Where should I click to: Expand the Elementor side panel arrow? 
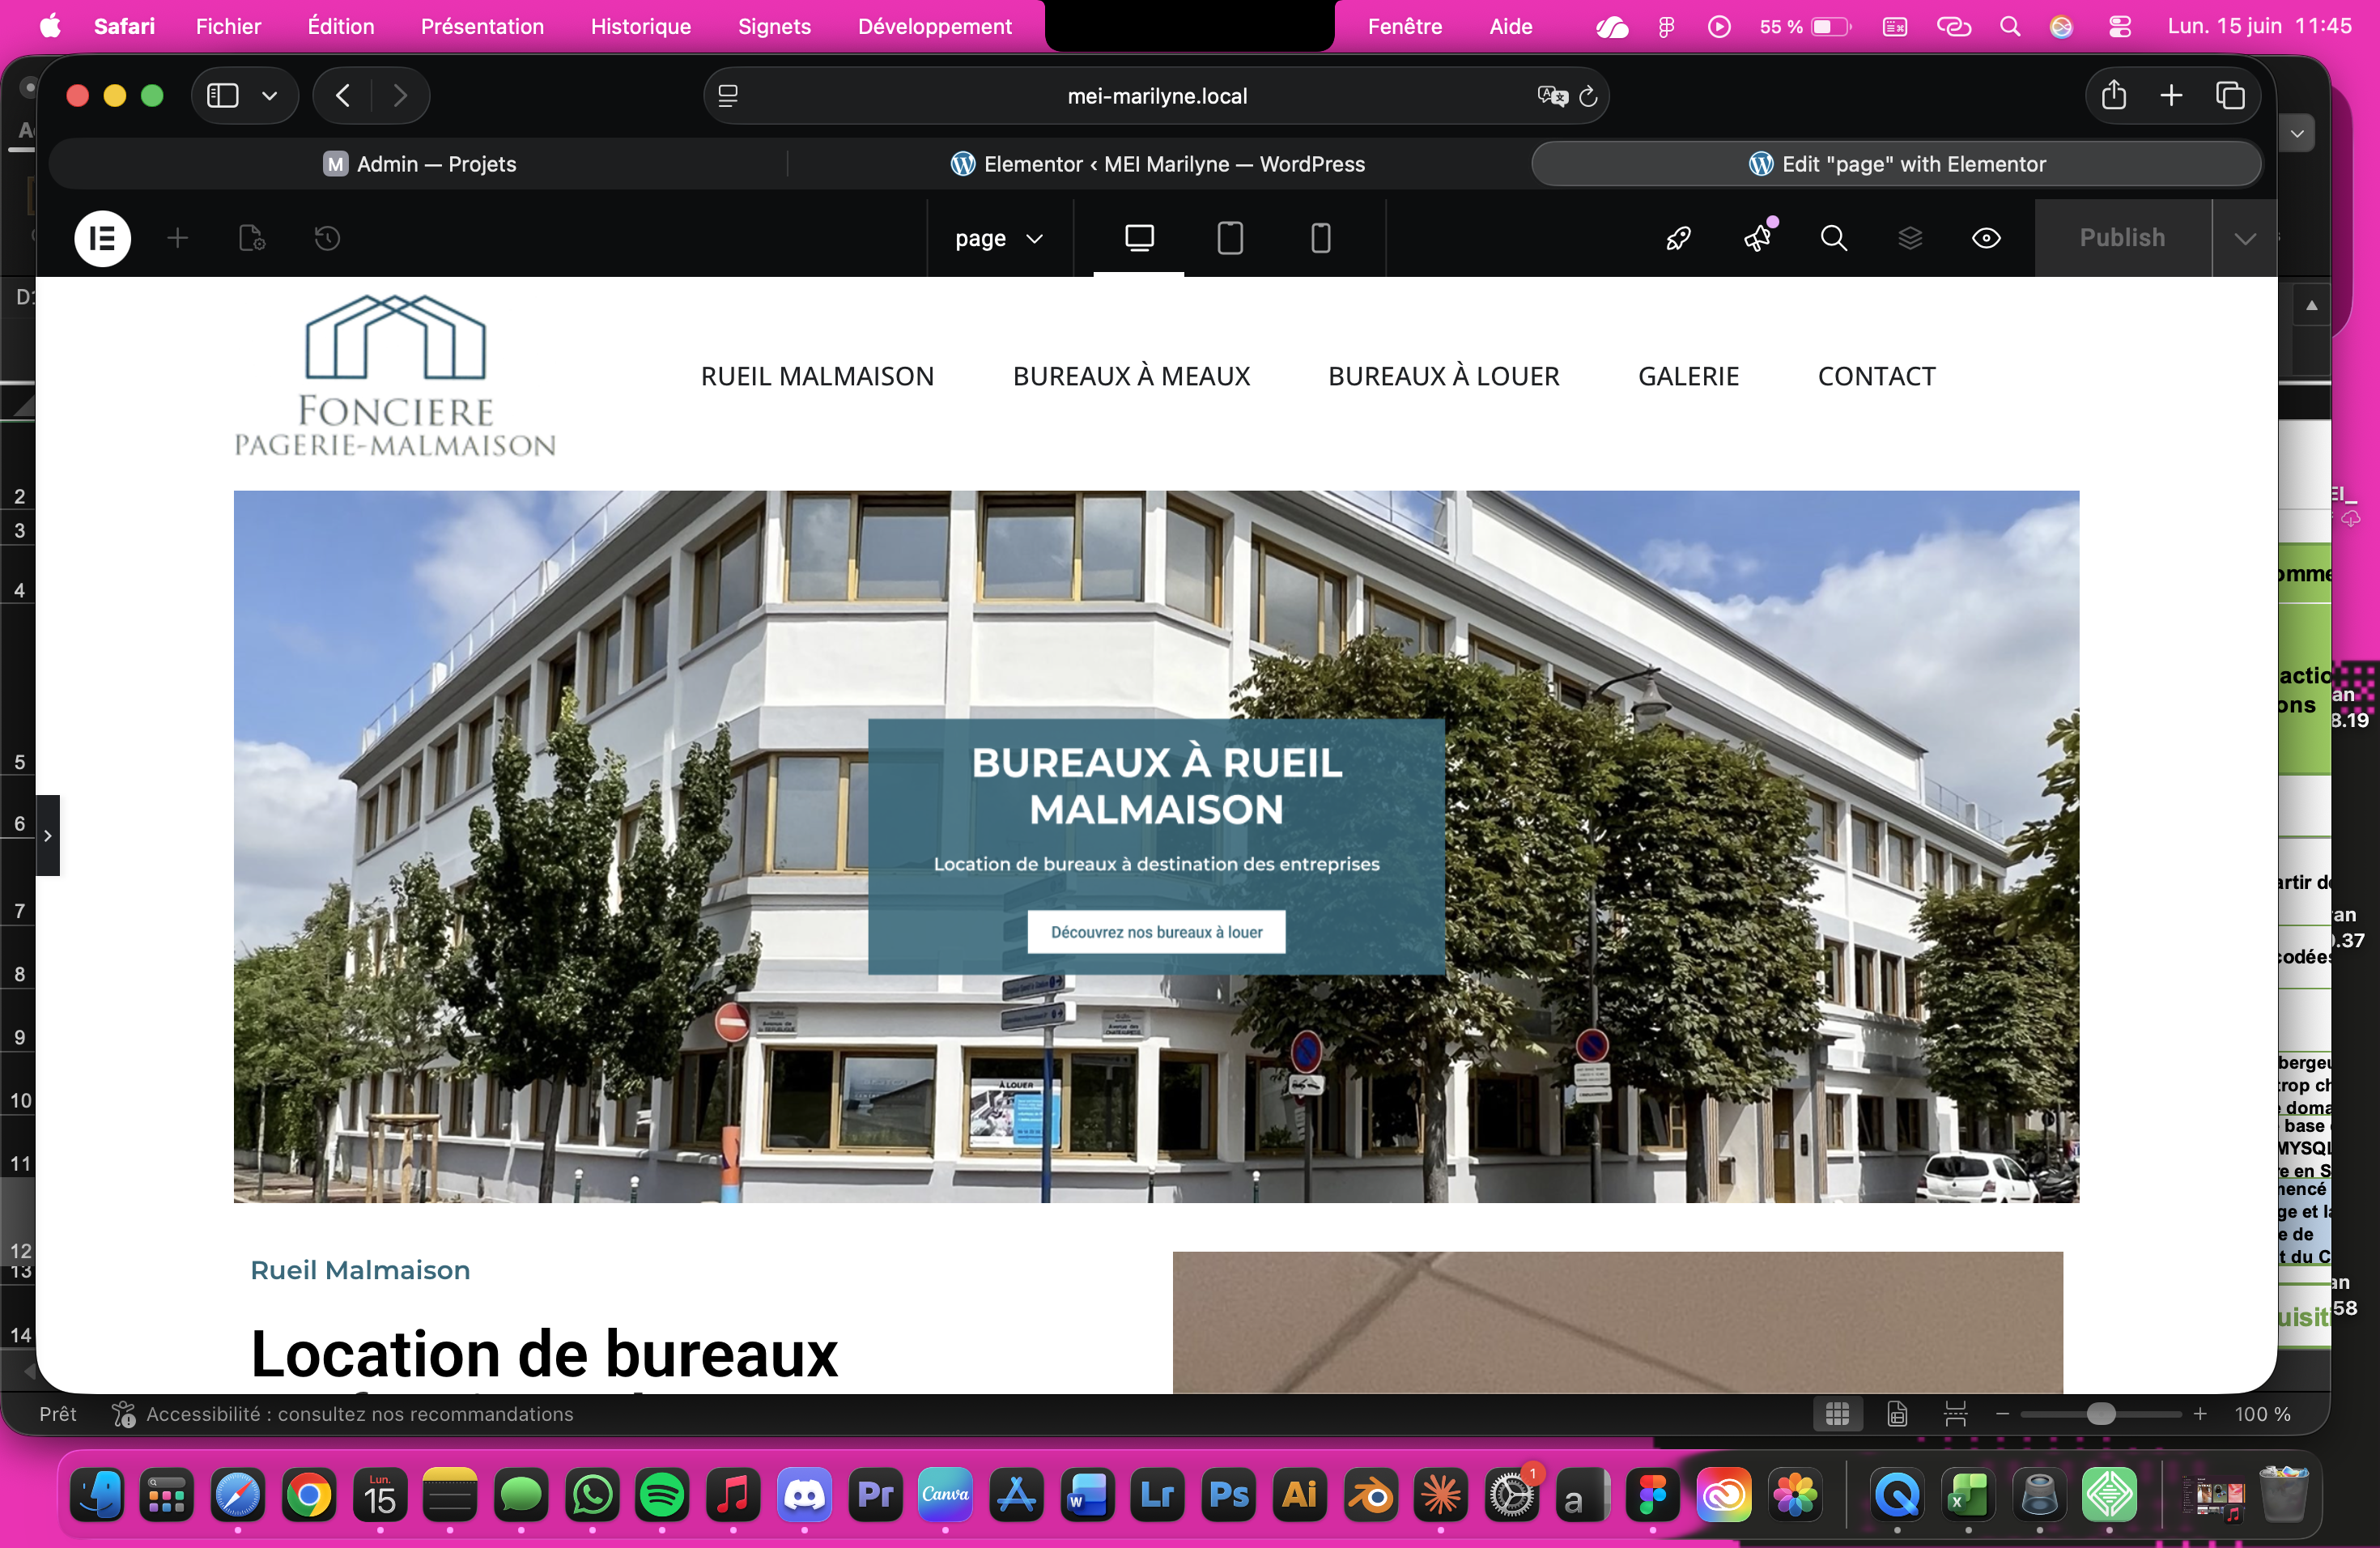[x=47, y=835]
